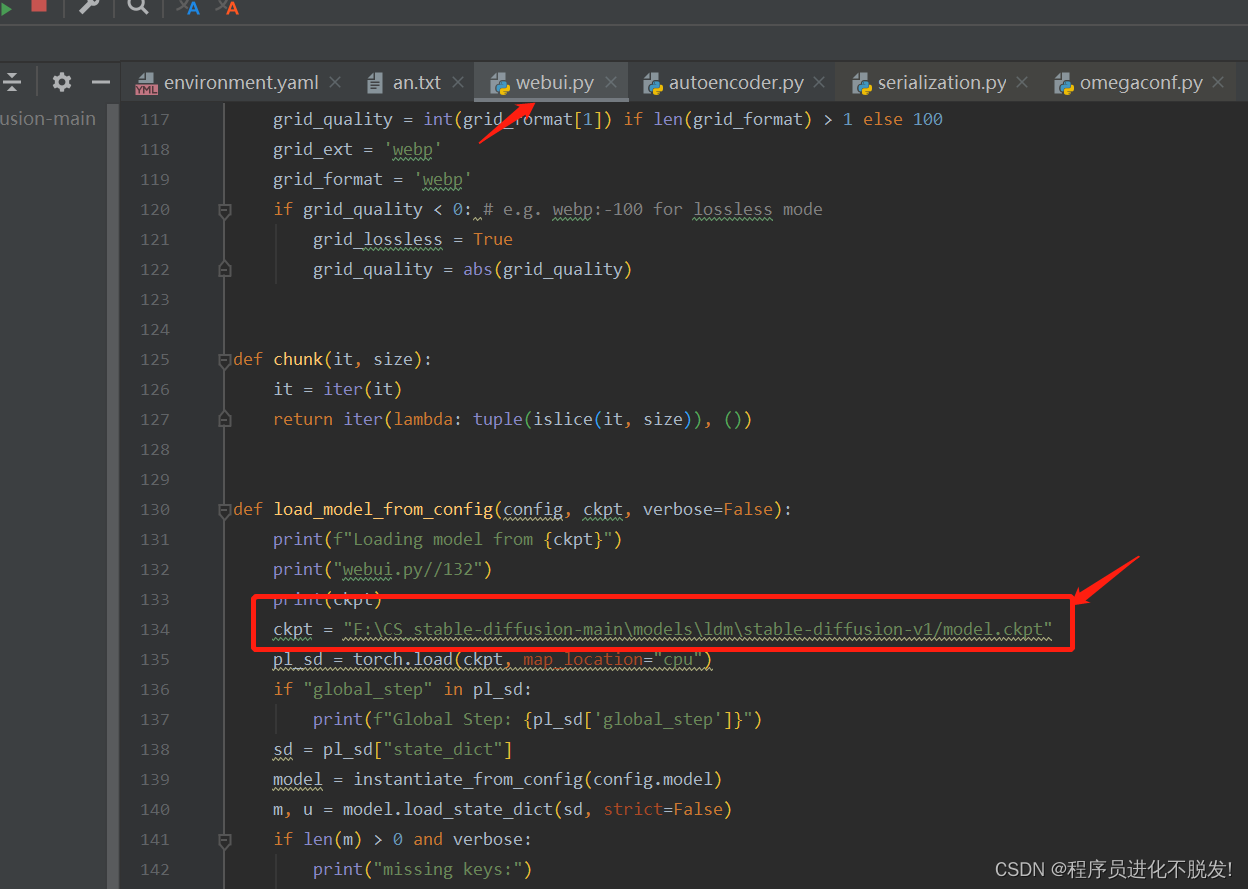Collapse all in the project panel
This screenshot has width=1248, height=889.
tap(12, 82)
